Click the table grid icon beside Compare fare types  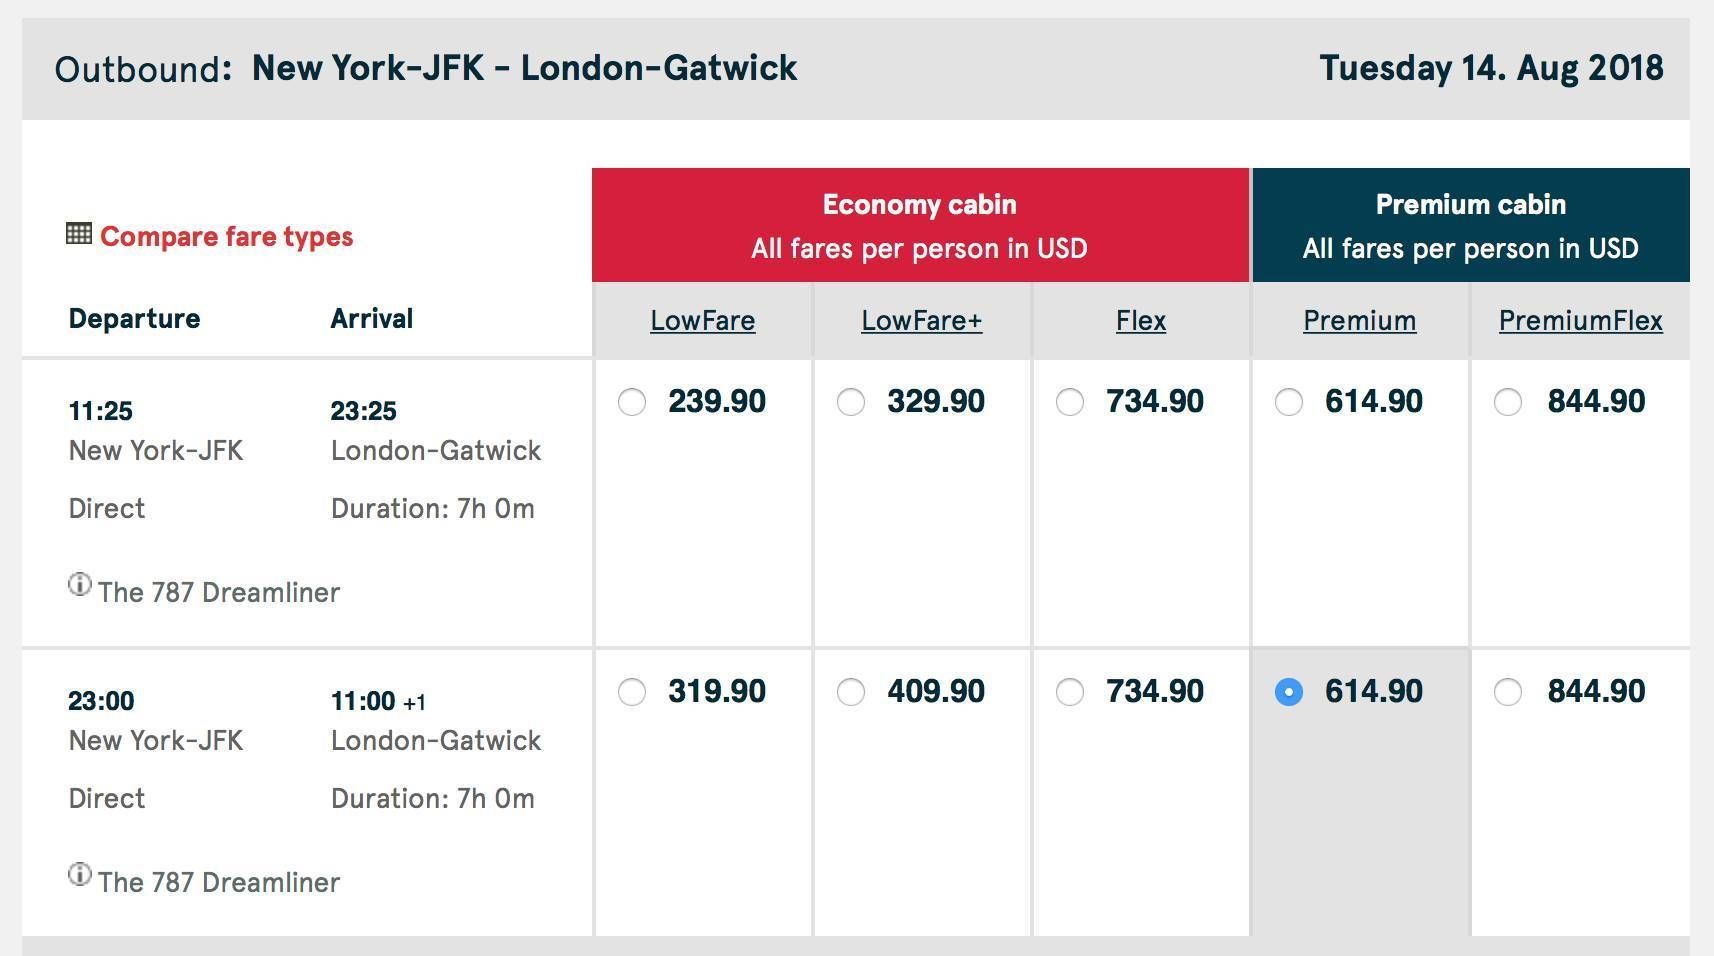pos(79,234)
